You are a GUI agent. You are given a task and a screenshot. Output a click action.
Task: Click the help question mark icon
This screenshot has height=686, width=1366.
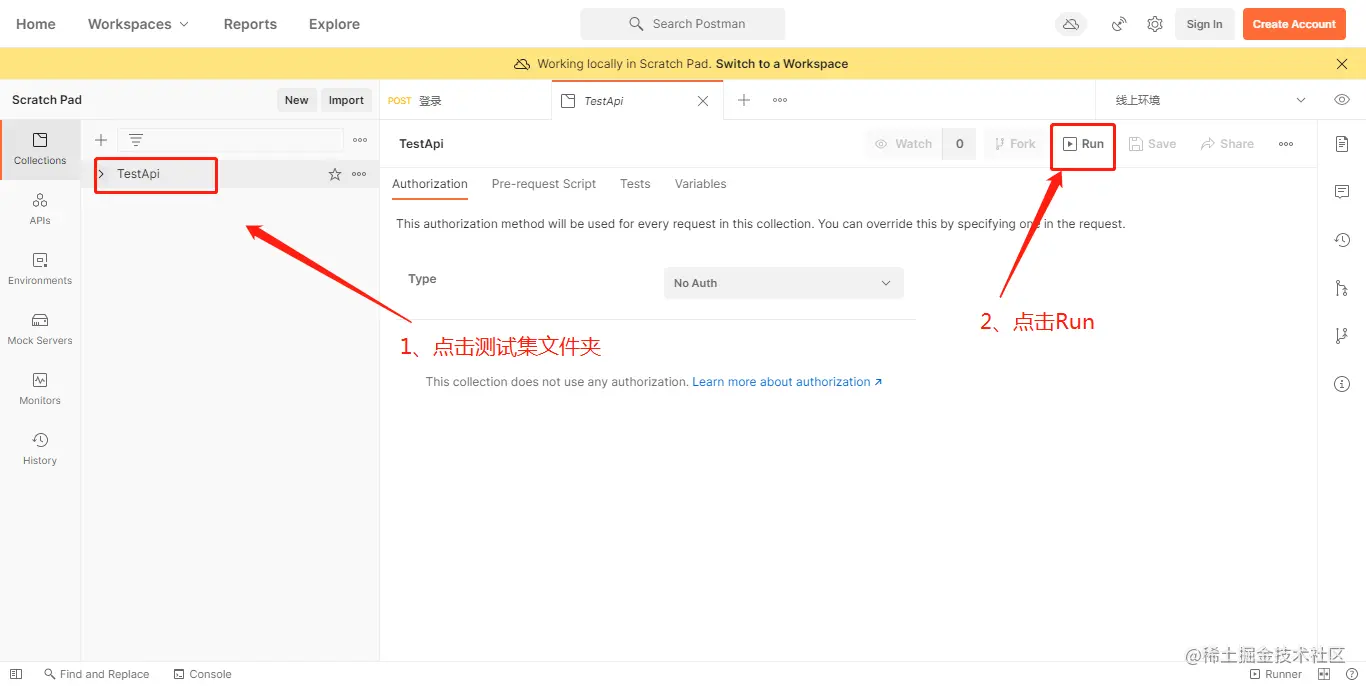(x=1351, y=674)
